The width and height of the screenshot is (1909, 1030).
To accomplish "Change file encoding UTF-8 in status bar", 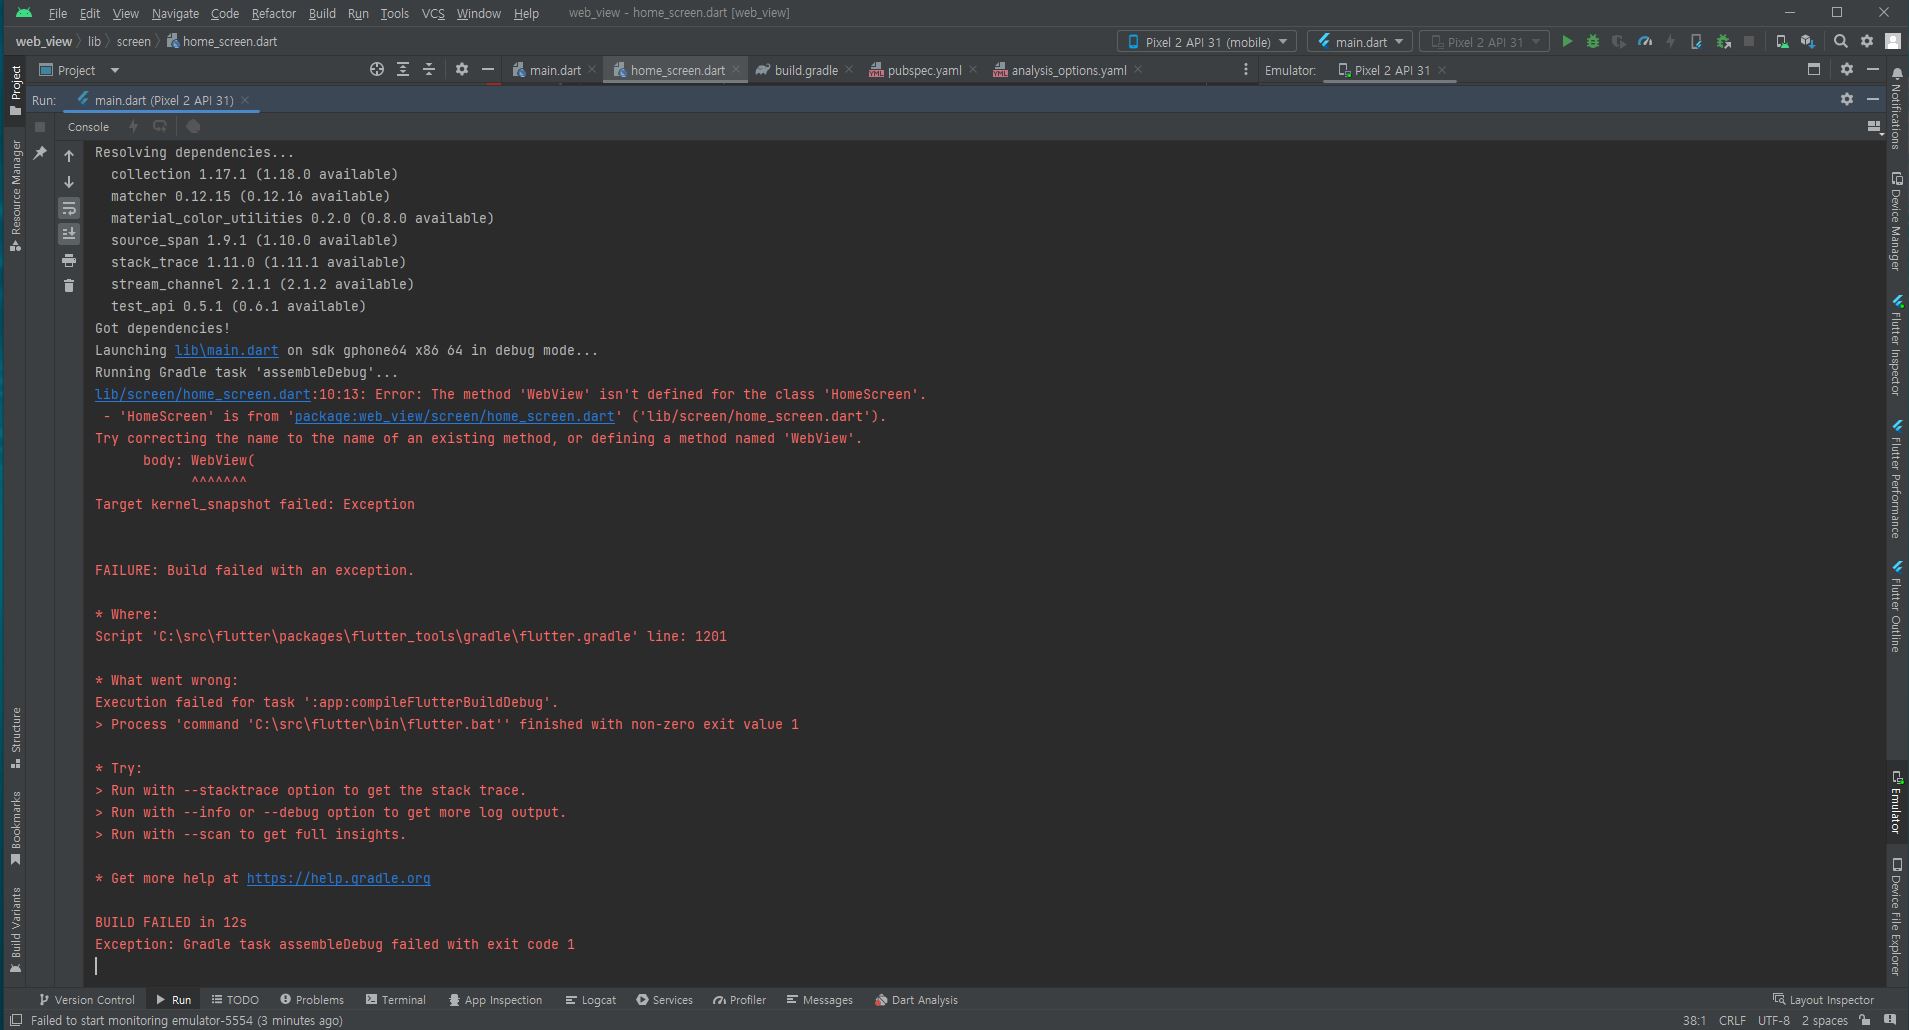I will click(1774, 1021).
